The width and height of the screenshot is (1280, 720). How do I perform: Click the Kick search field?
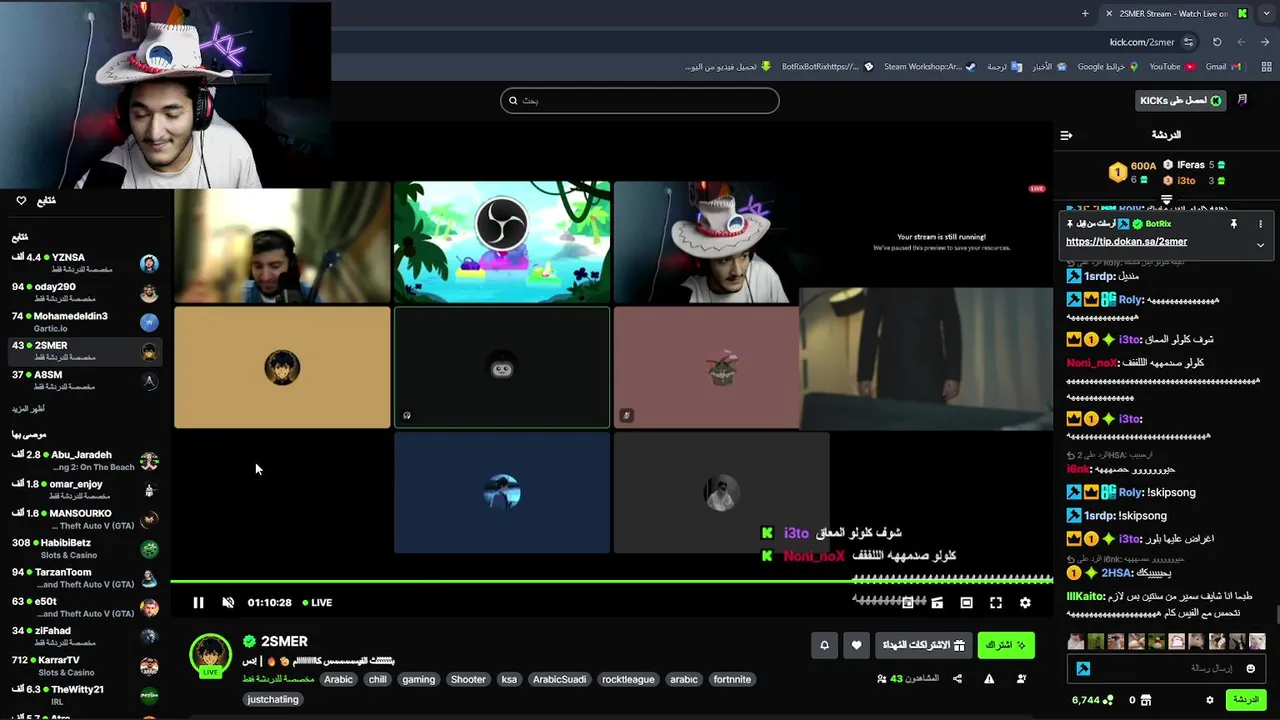(640, 100)
